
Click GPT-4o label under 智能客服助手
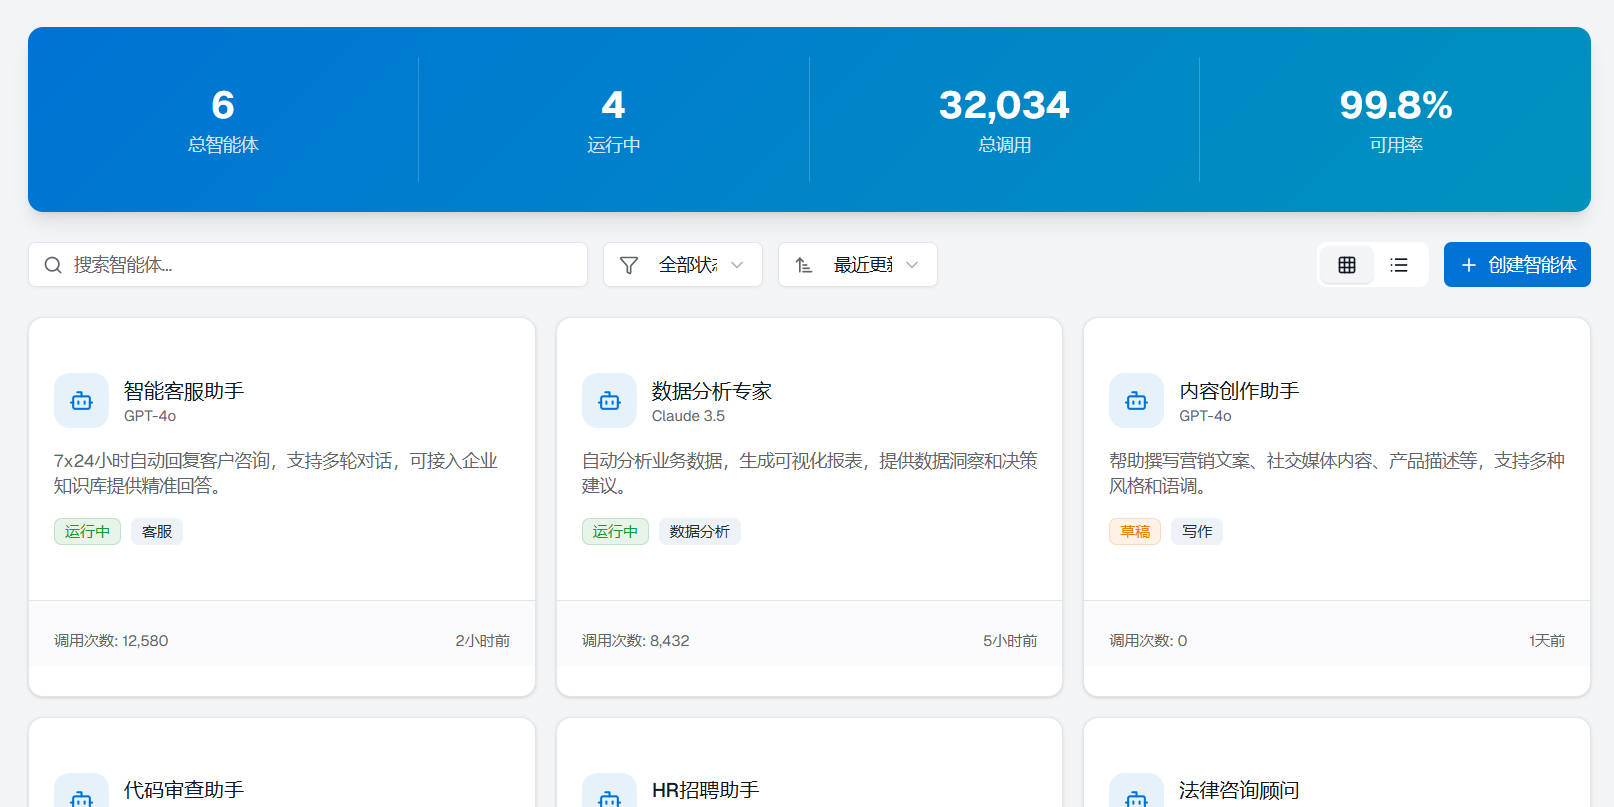tap(150, 416)
